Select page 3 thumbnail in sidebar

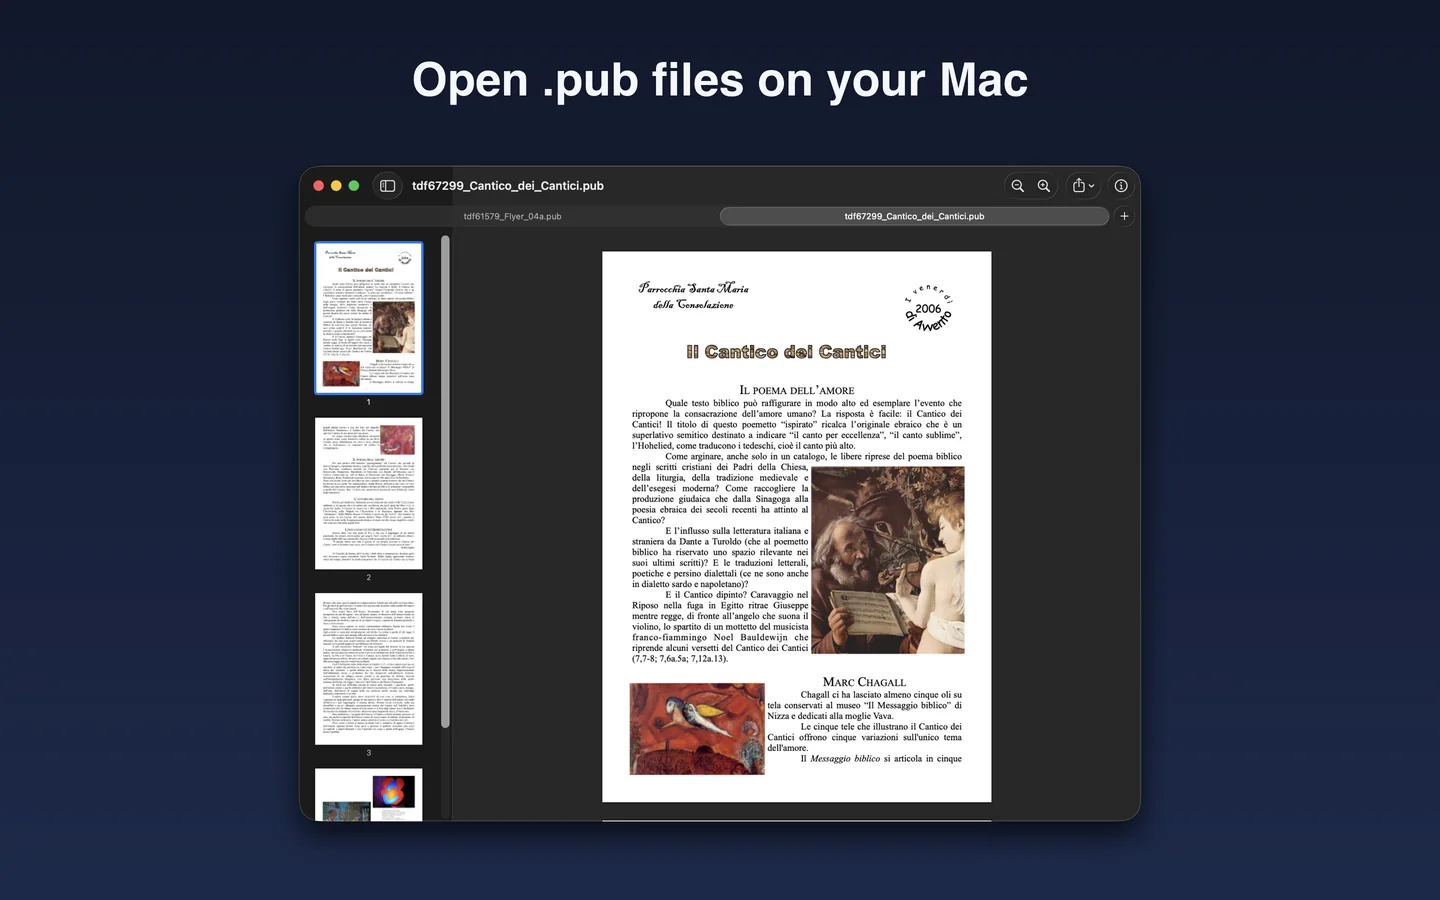click(369, 669)
